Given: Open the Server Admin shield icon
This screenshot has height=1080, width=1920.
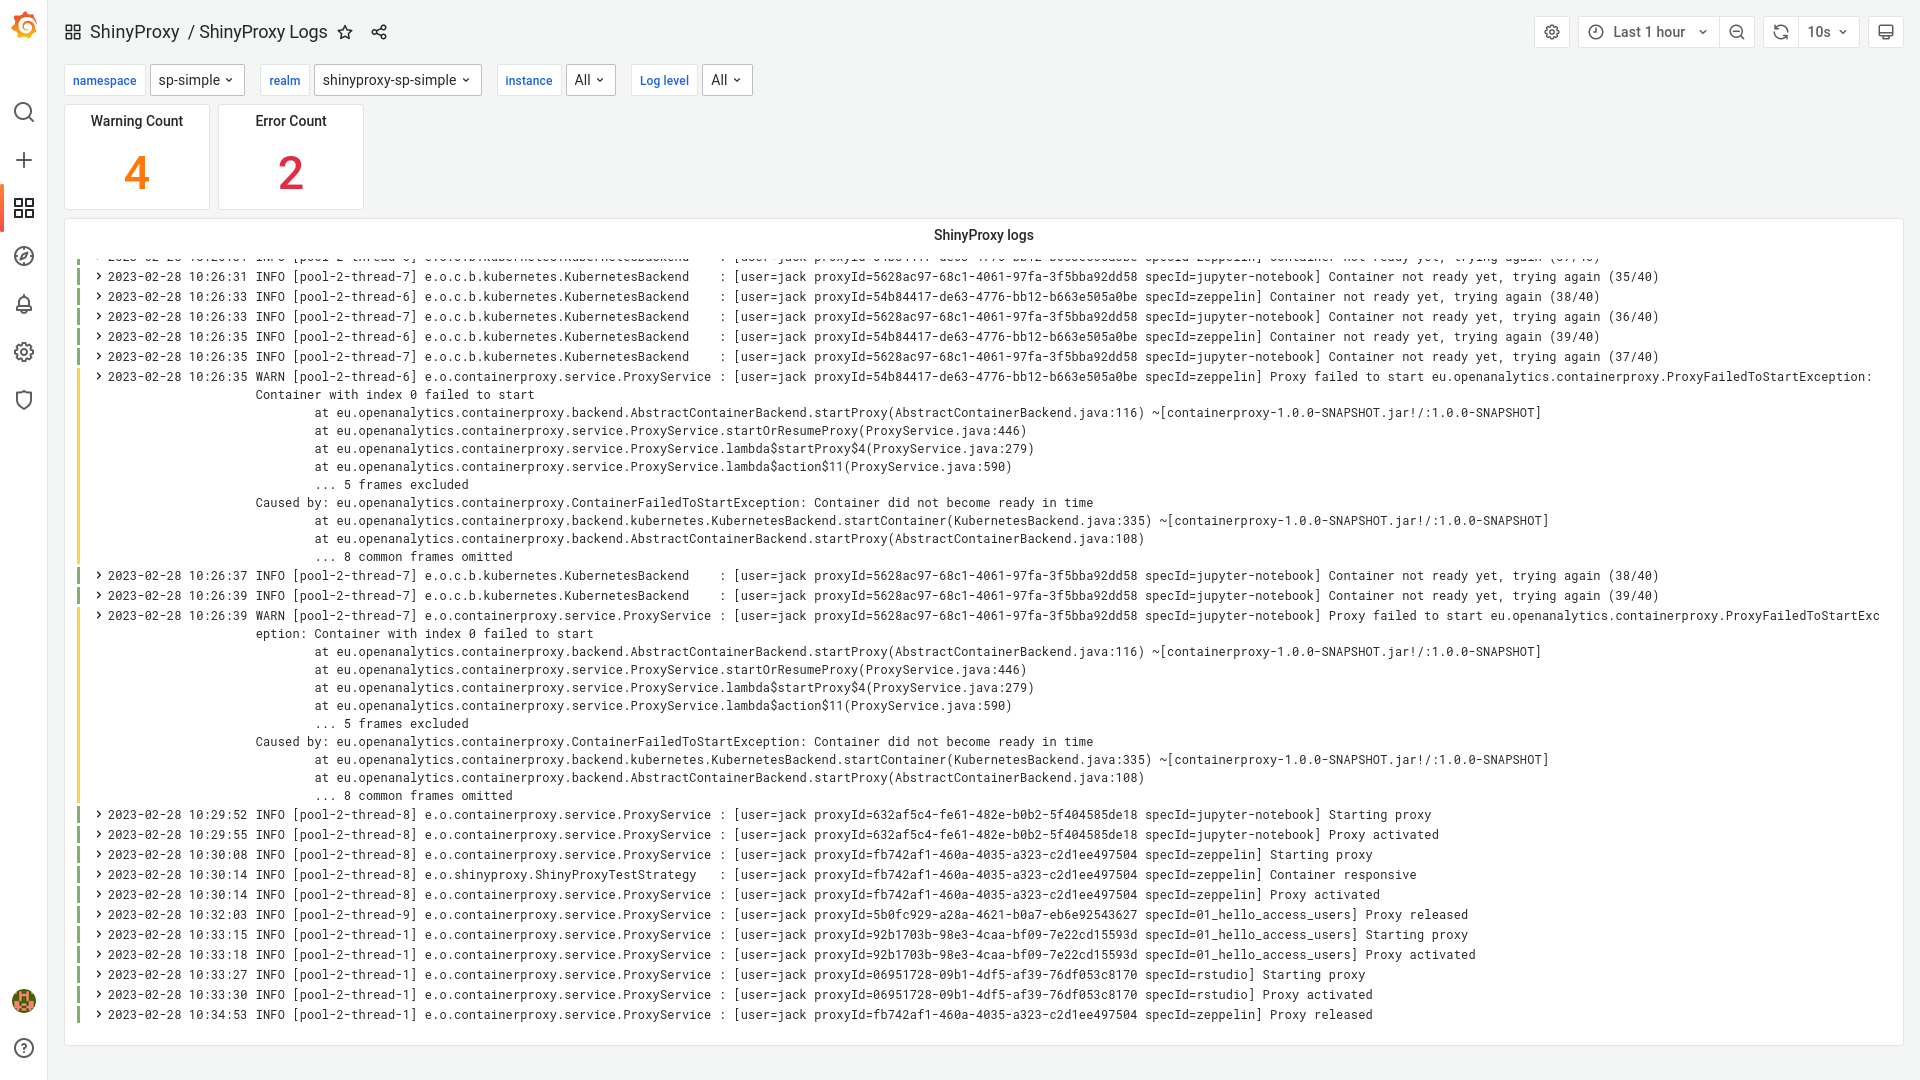Looking at the screenshot, I should [24, 400].
